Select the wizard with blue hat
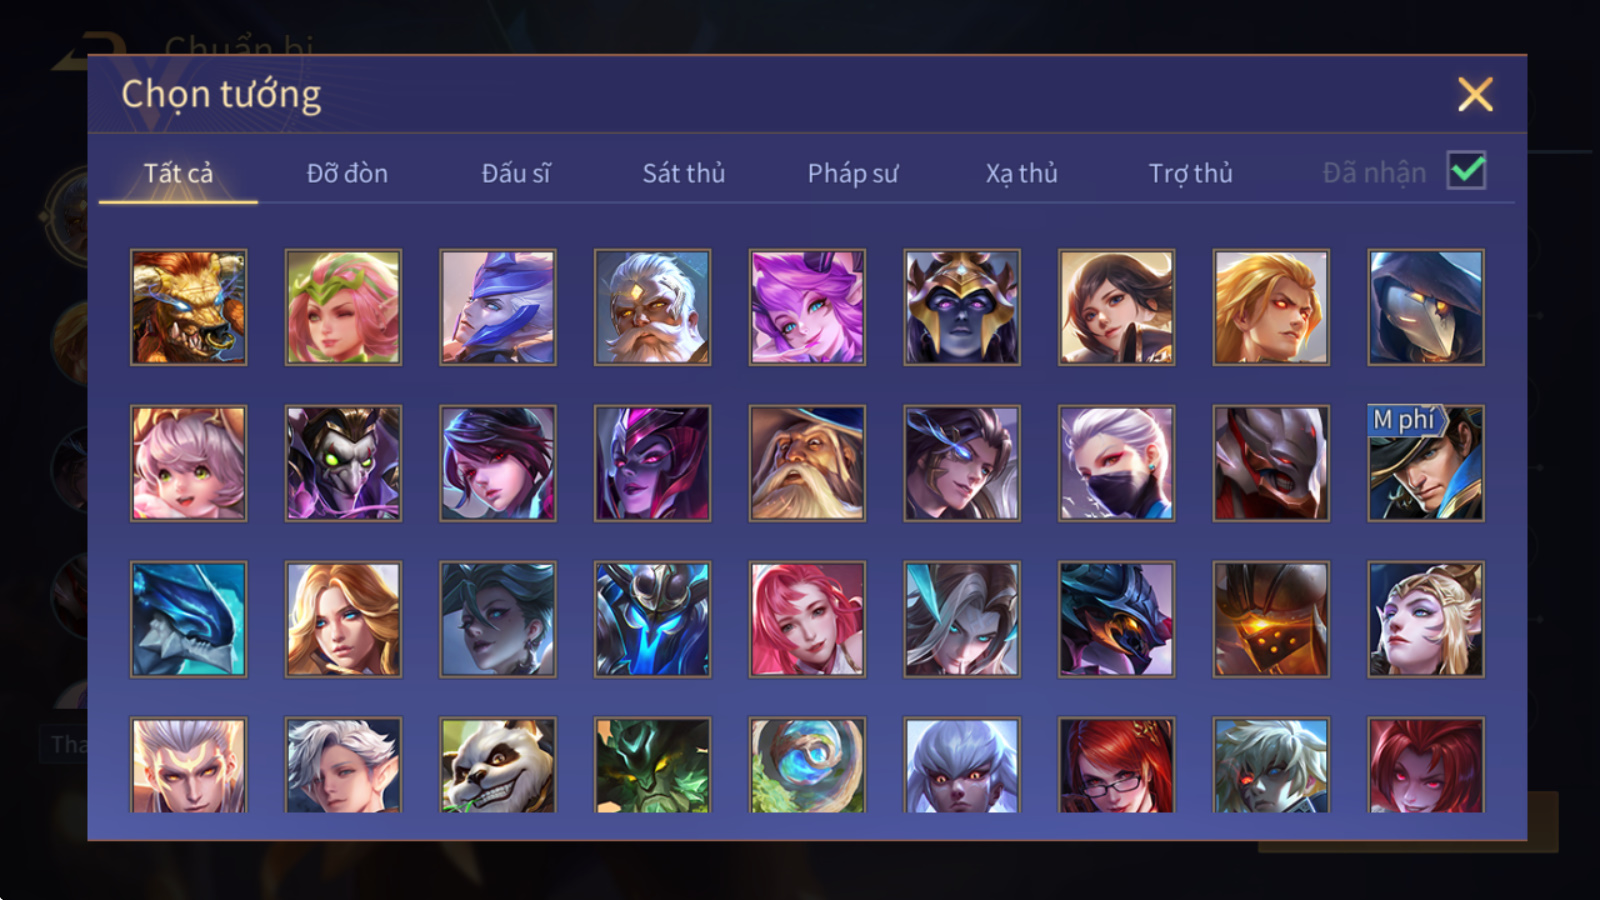This screenshot has height=900, width=1600. coord(807,463)
